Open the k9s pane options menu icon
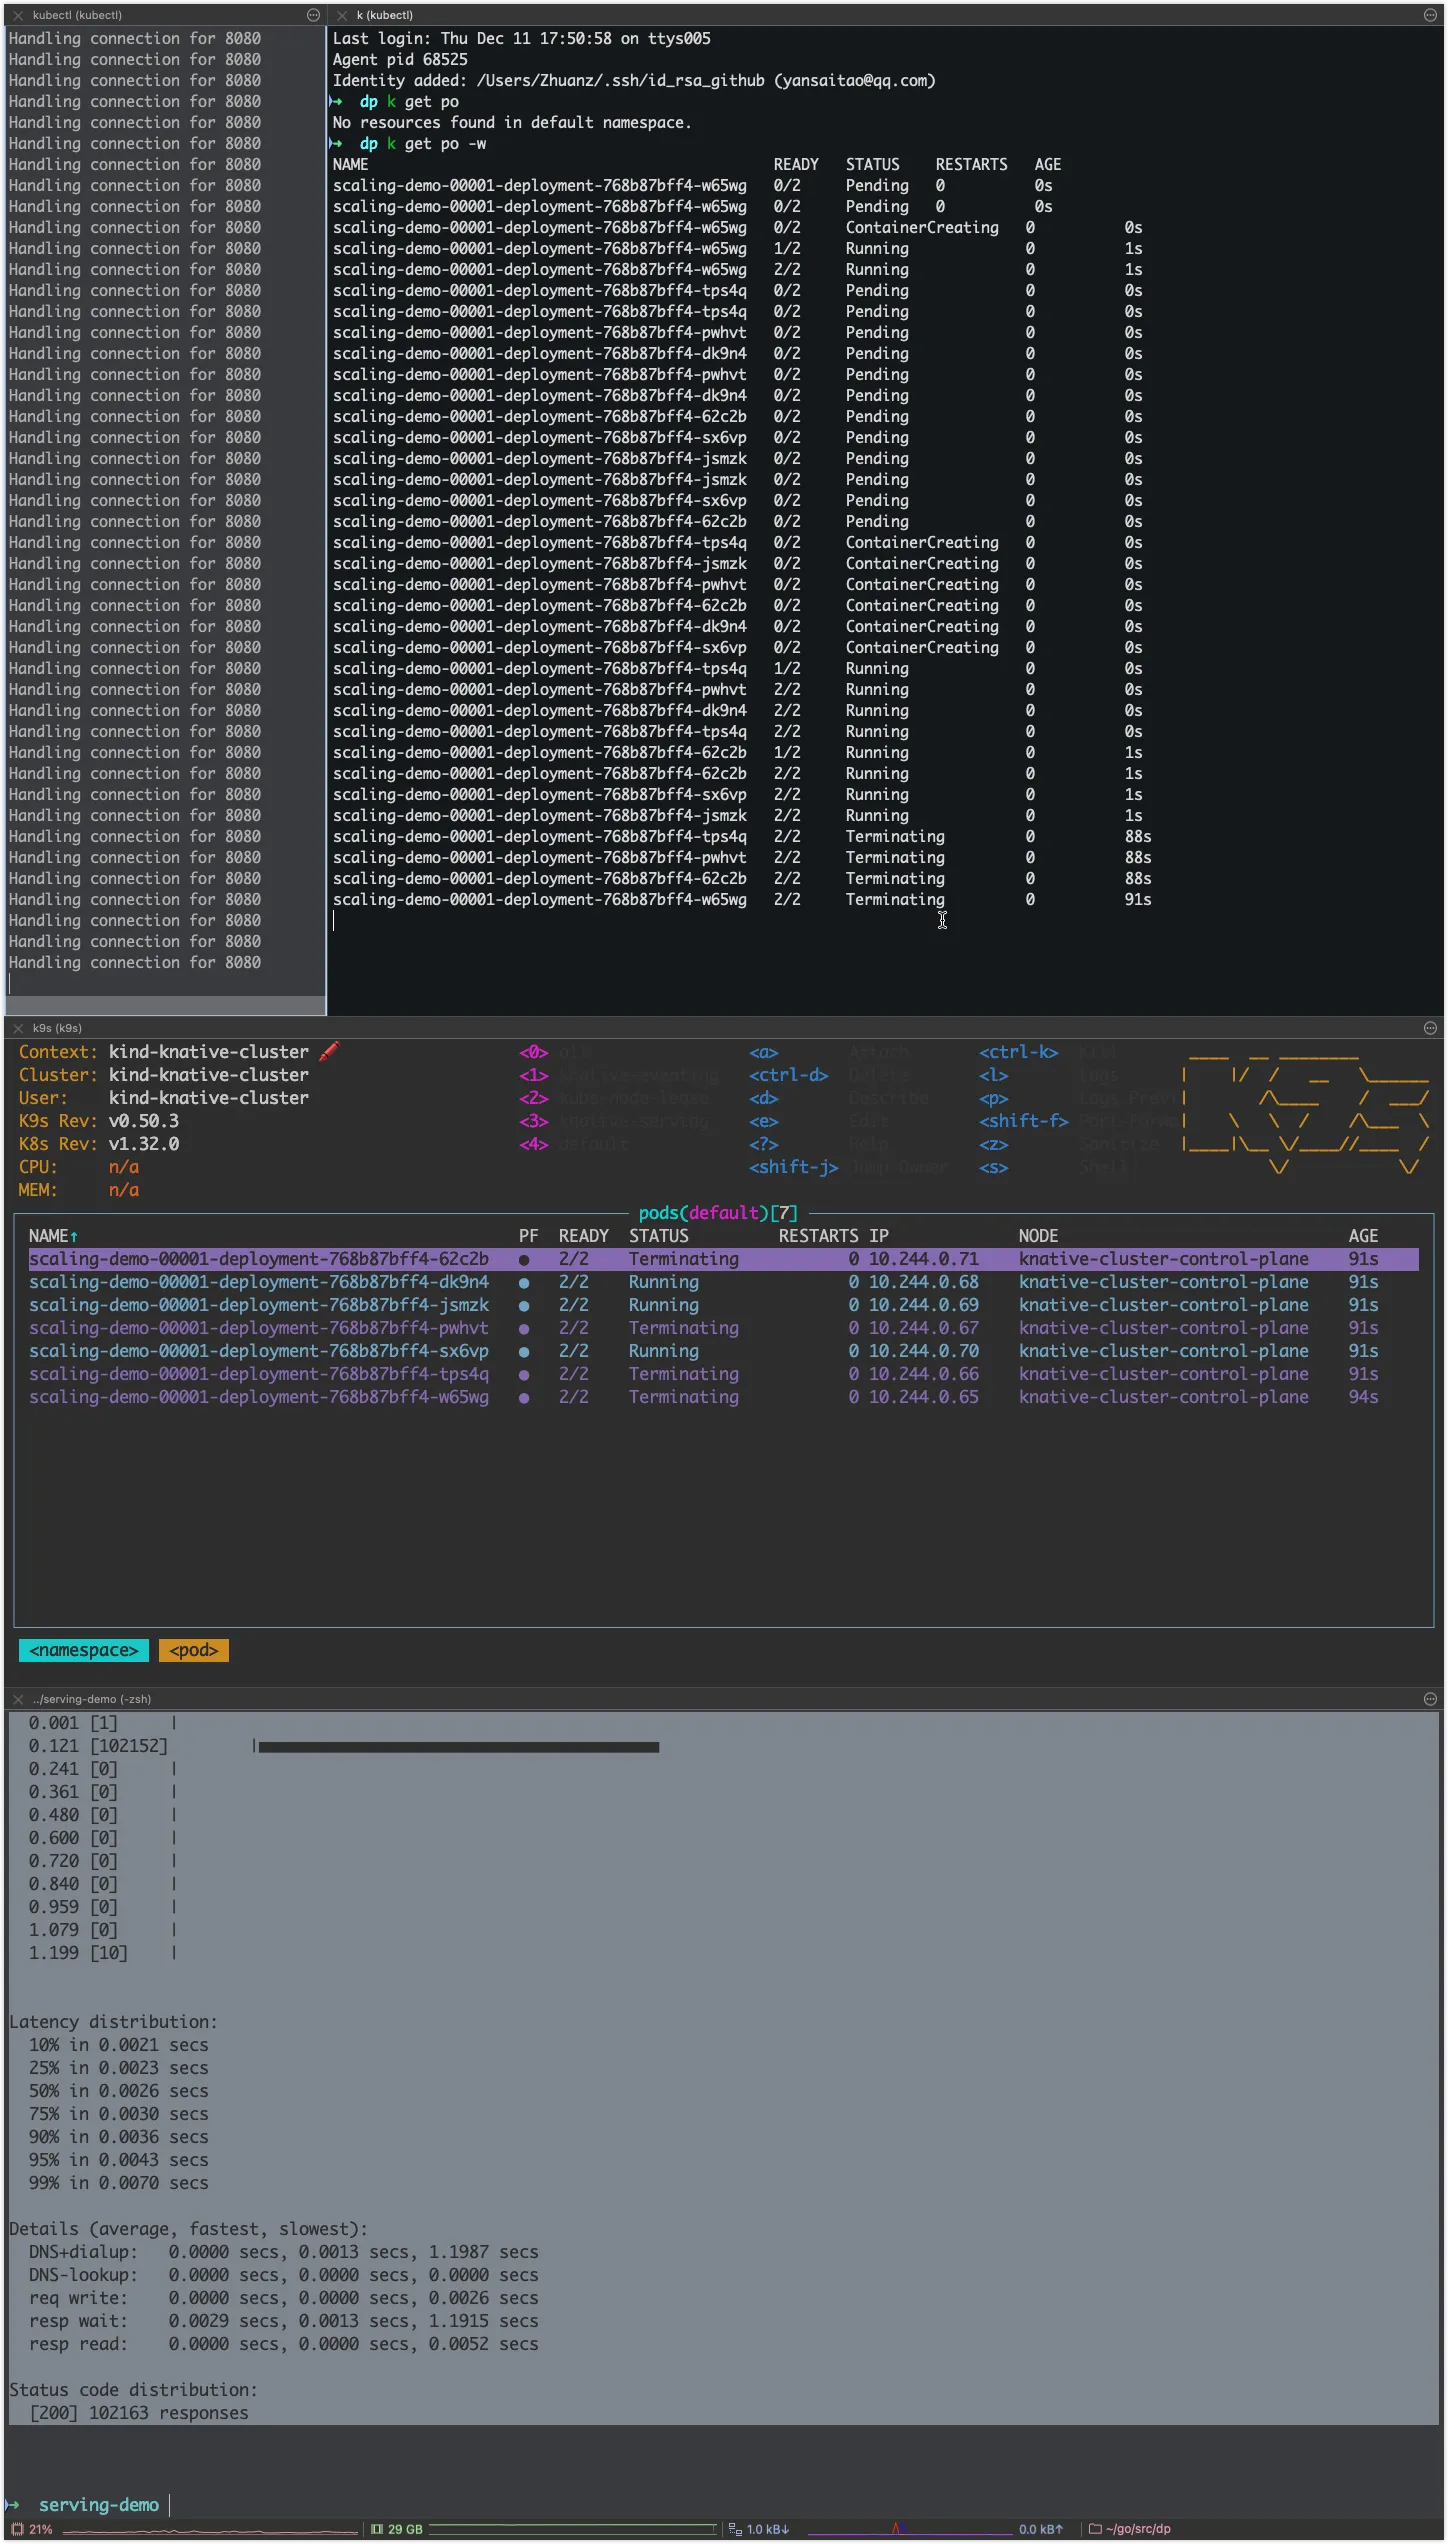This screenshot has height=2544, width=1448. 1430,1028
